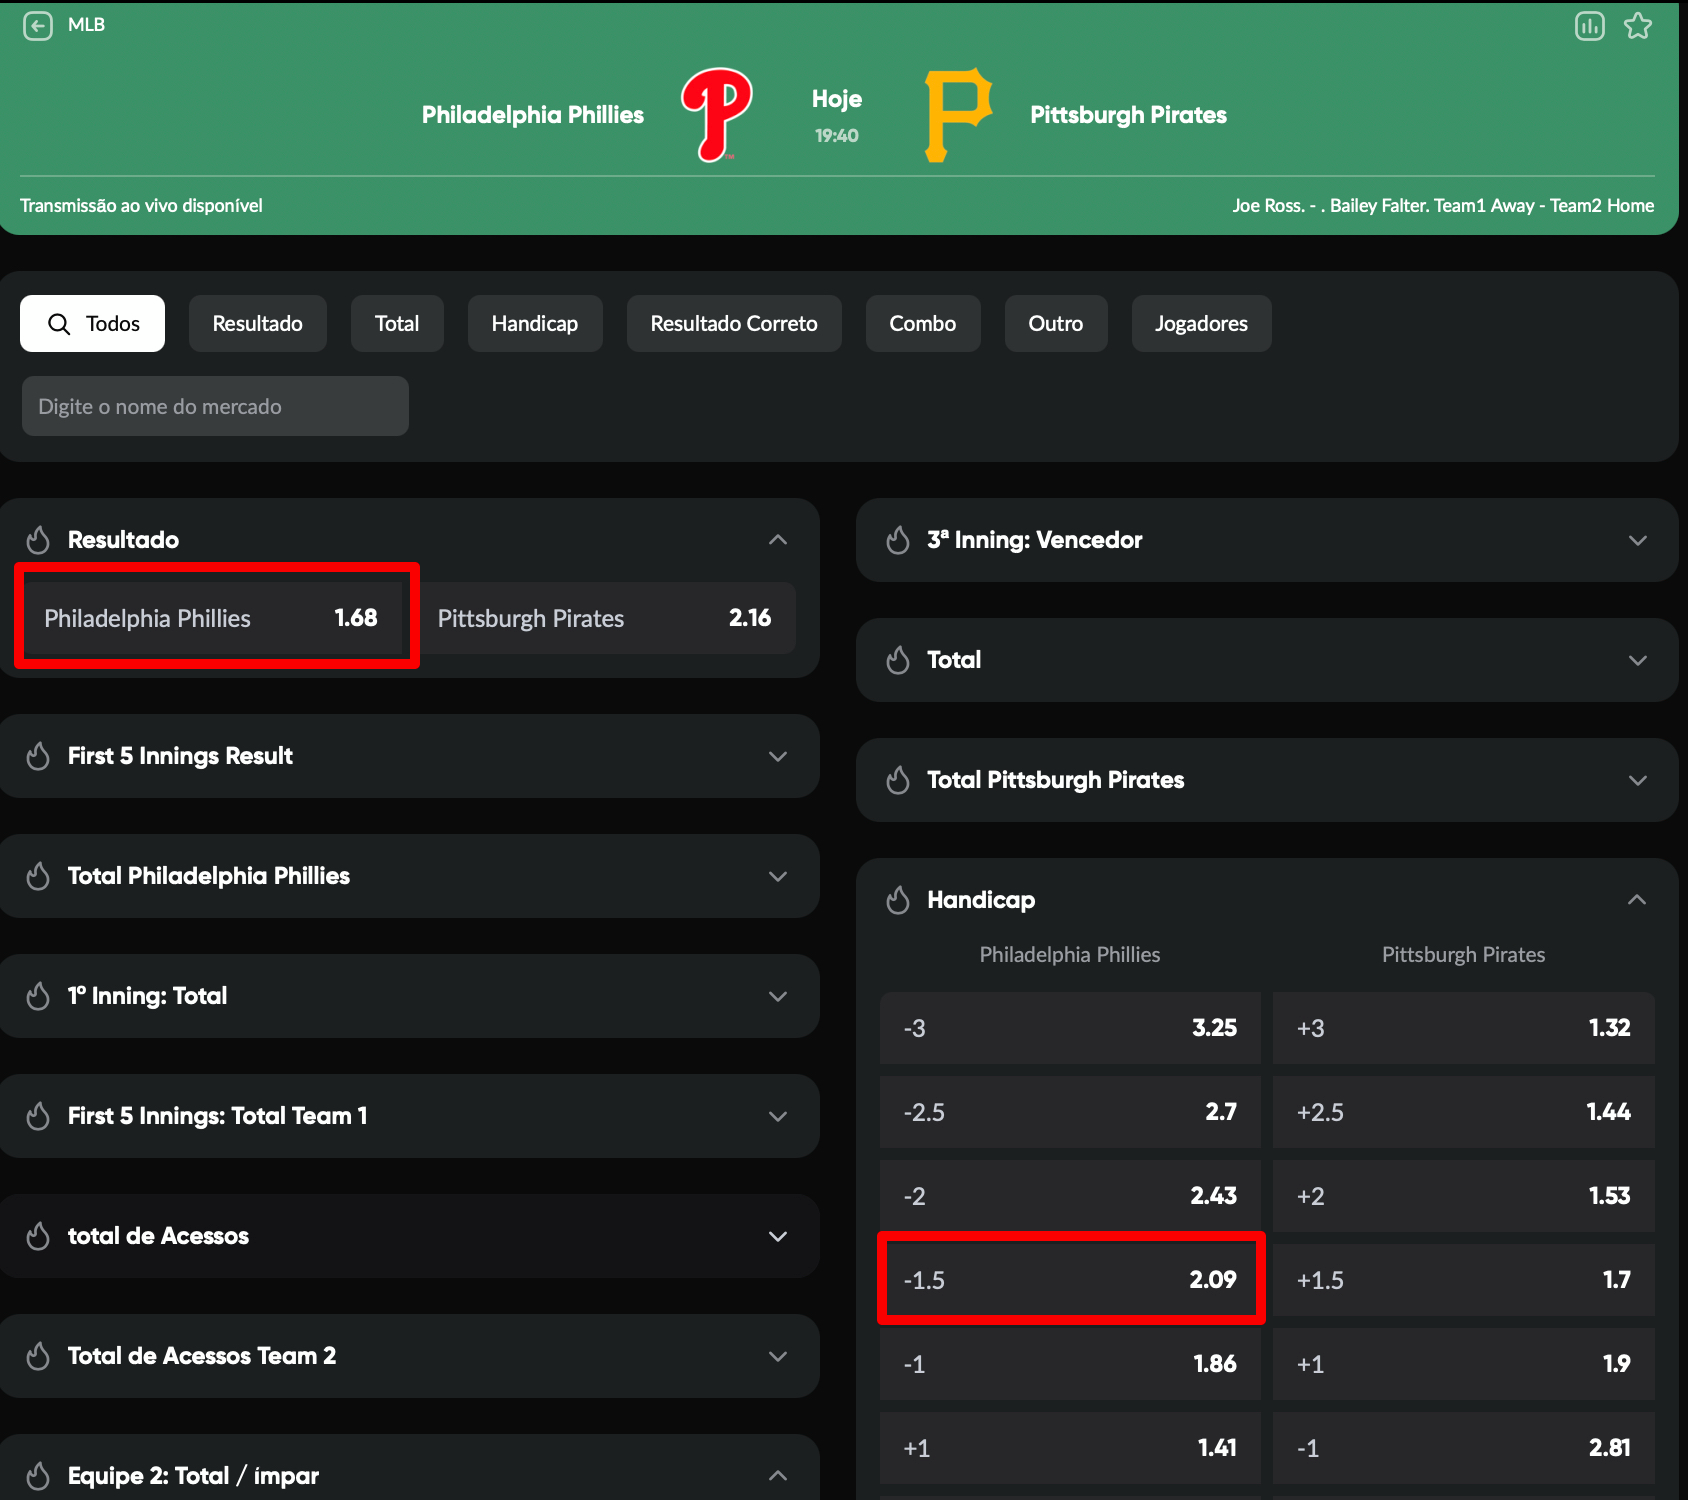Click flame icon beside Equipe 2: Total / ímpar
The height and width of the screenshot is (1500, 1688).
pos(38,1476)
